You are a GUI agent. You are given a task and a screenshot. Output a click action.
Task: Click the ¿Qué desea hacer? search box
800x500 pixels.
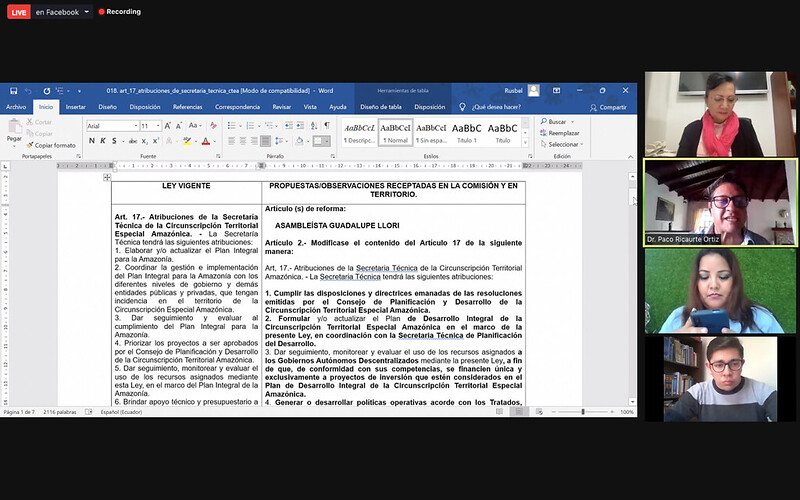(x=491, y=107)
